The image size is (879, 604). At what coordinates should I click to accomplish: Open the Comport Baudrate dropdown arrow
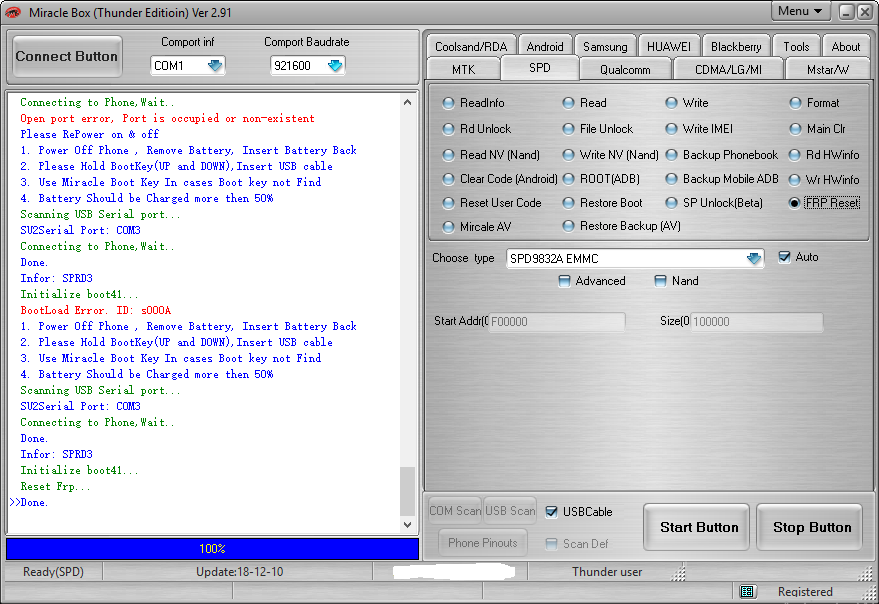[335, 66]
